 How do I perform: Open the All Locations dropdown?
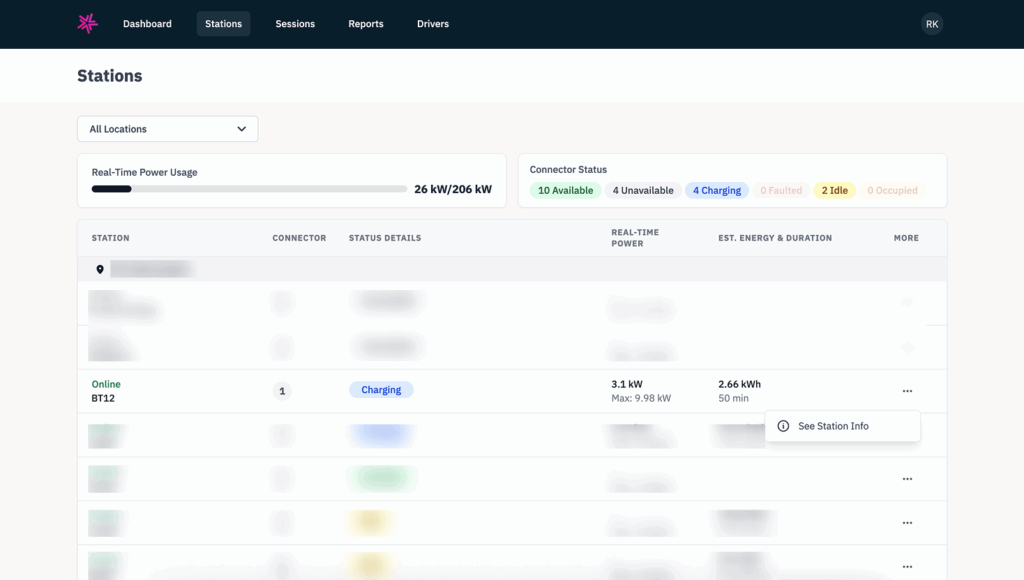click(x=167, y=129)
